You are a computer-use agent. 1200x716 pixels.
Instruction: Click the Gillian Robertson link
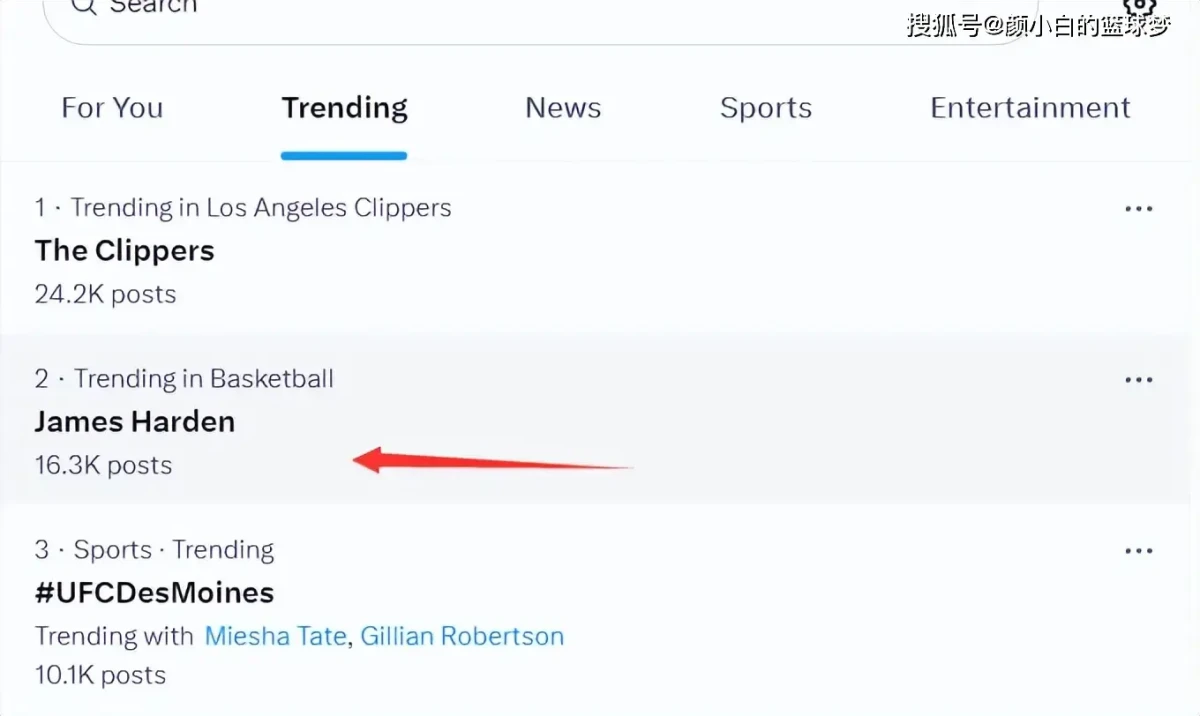tap(462, 636)
